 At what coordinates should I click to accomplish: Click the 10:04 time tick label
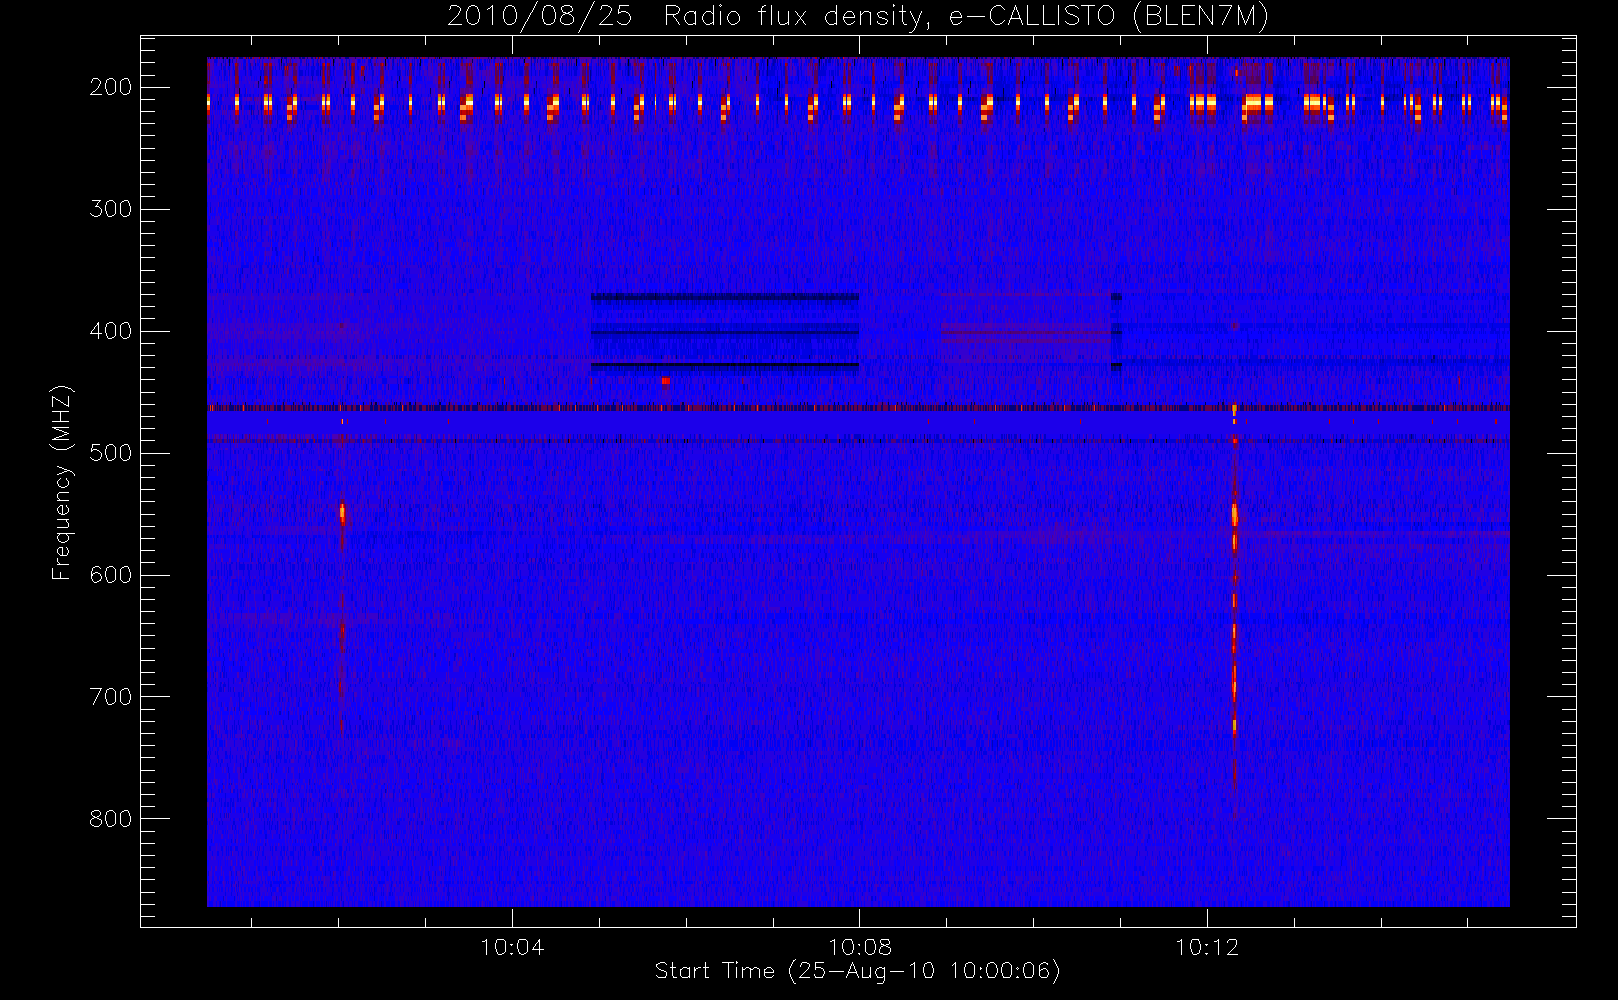[512, 947]
